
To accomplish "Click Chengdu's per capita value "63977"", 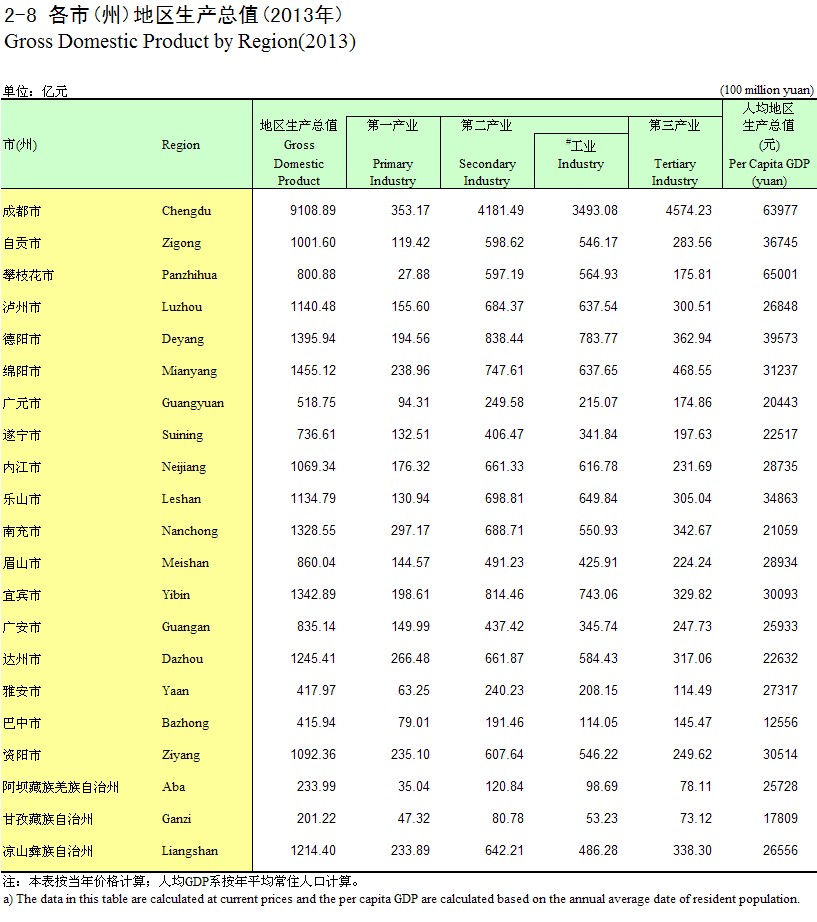I will 780,211.
